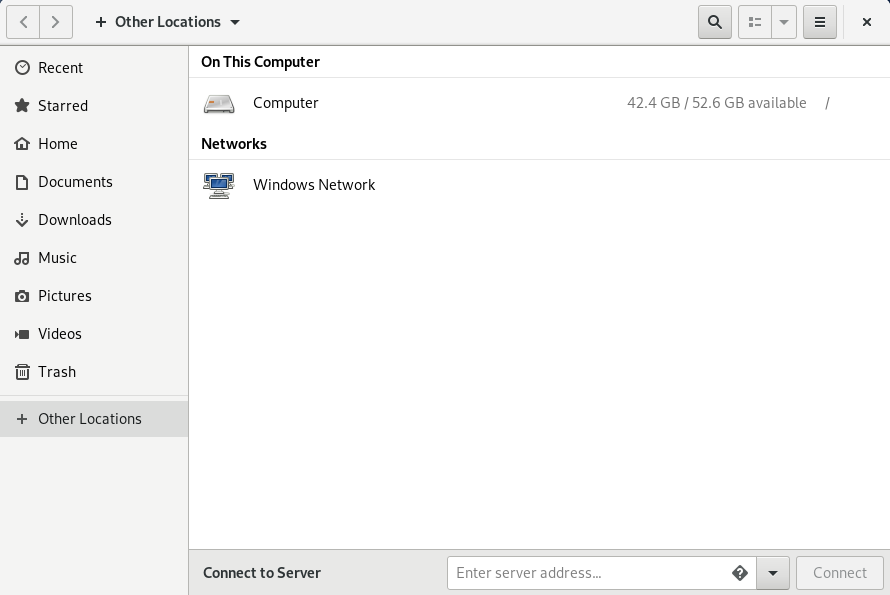Image resolution: width=890 pixels, height=595 pixels.
Task: Click the search magnifier icon
Action: click(714, 22)
